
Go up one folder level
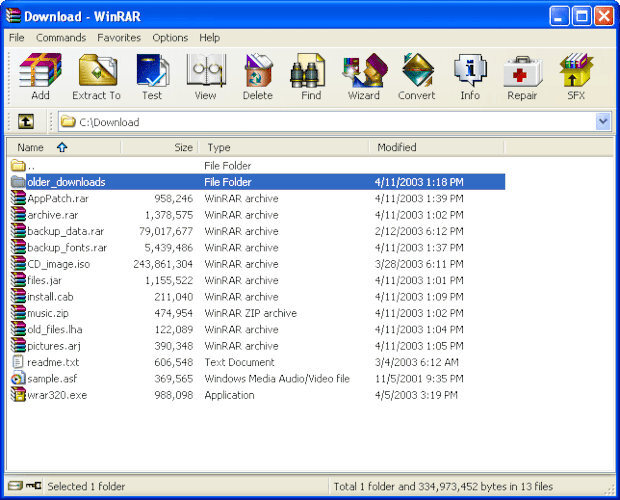coord(26,121)
